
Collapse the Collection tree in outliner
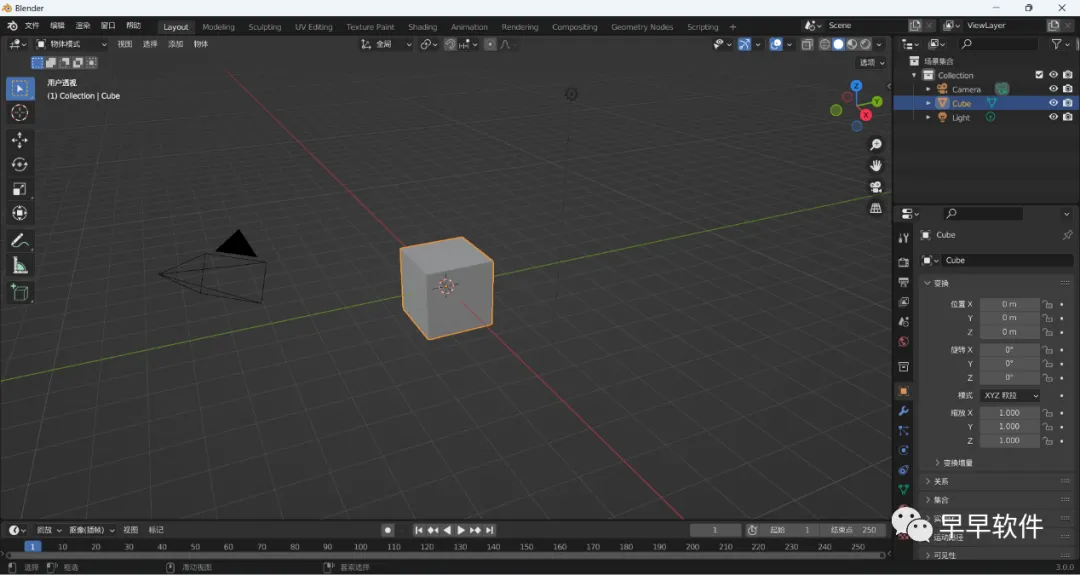click(x=914, y=75)
